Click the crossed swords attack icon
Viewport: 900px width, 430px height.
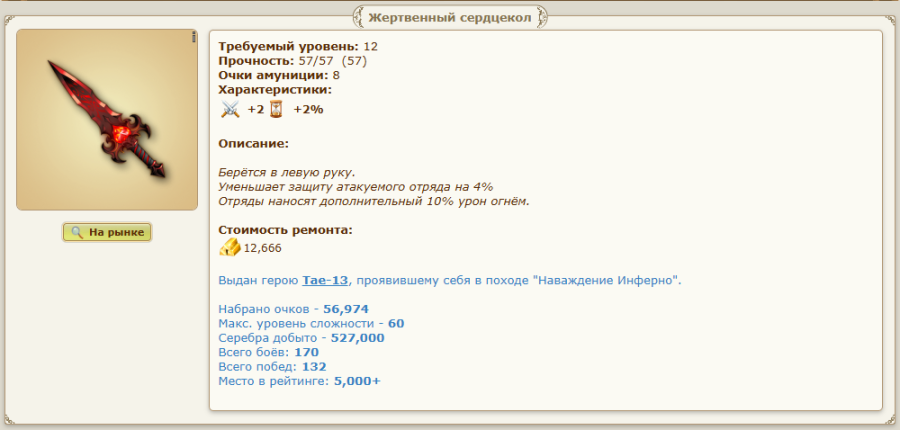[x=231, y=109]
